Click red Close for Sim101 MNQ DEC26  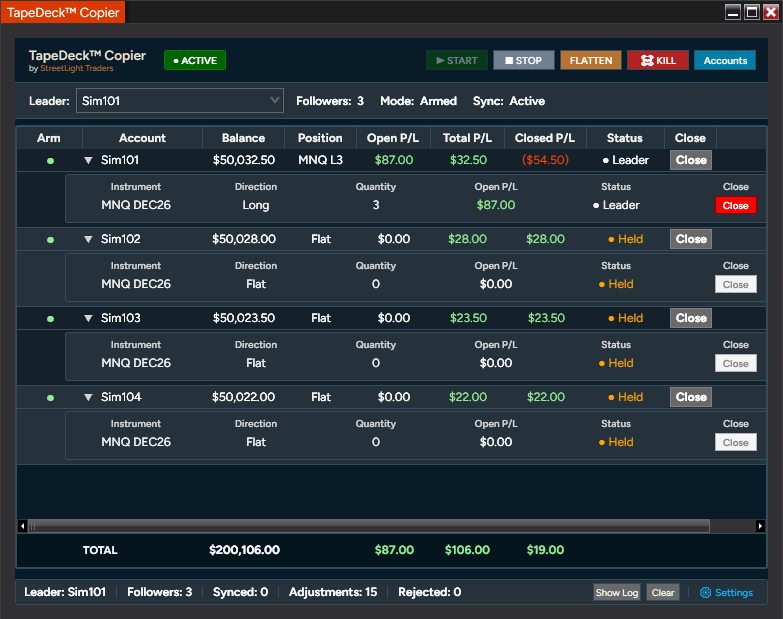pos(736,205)
